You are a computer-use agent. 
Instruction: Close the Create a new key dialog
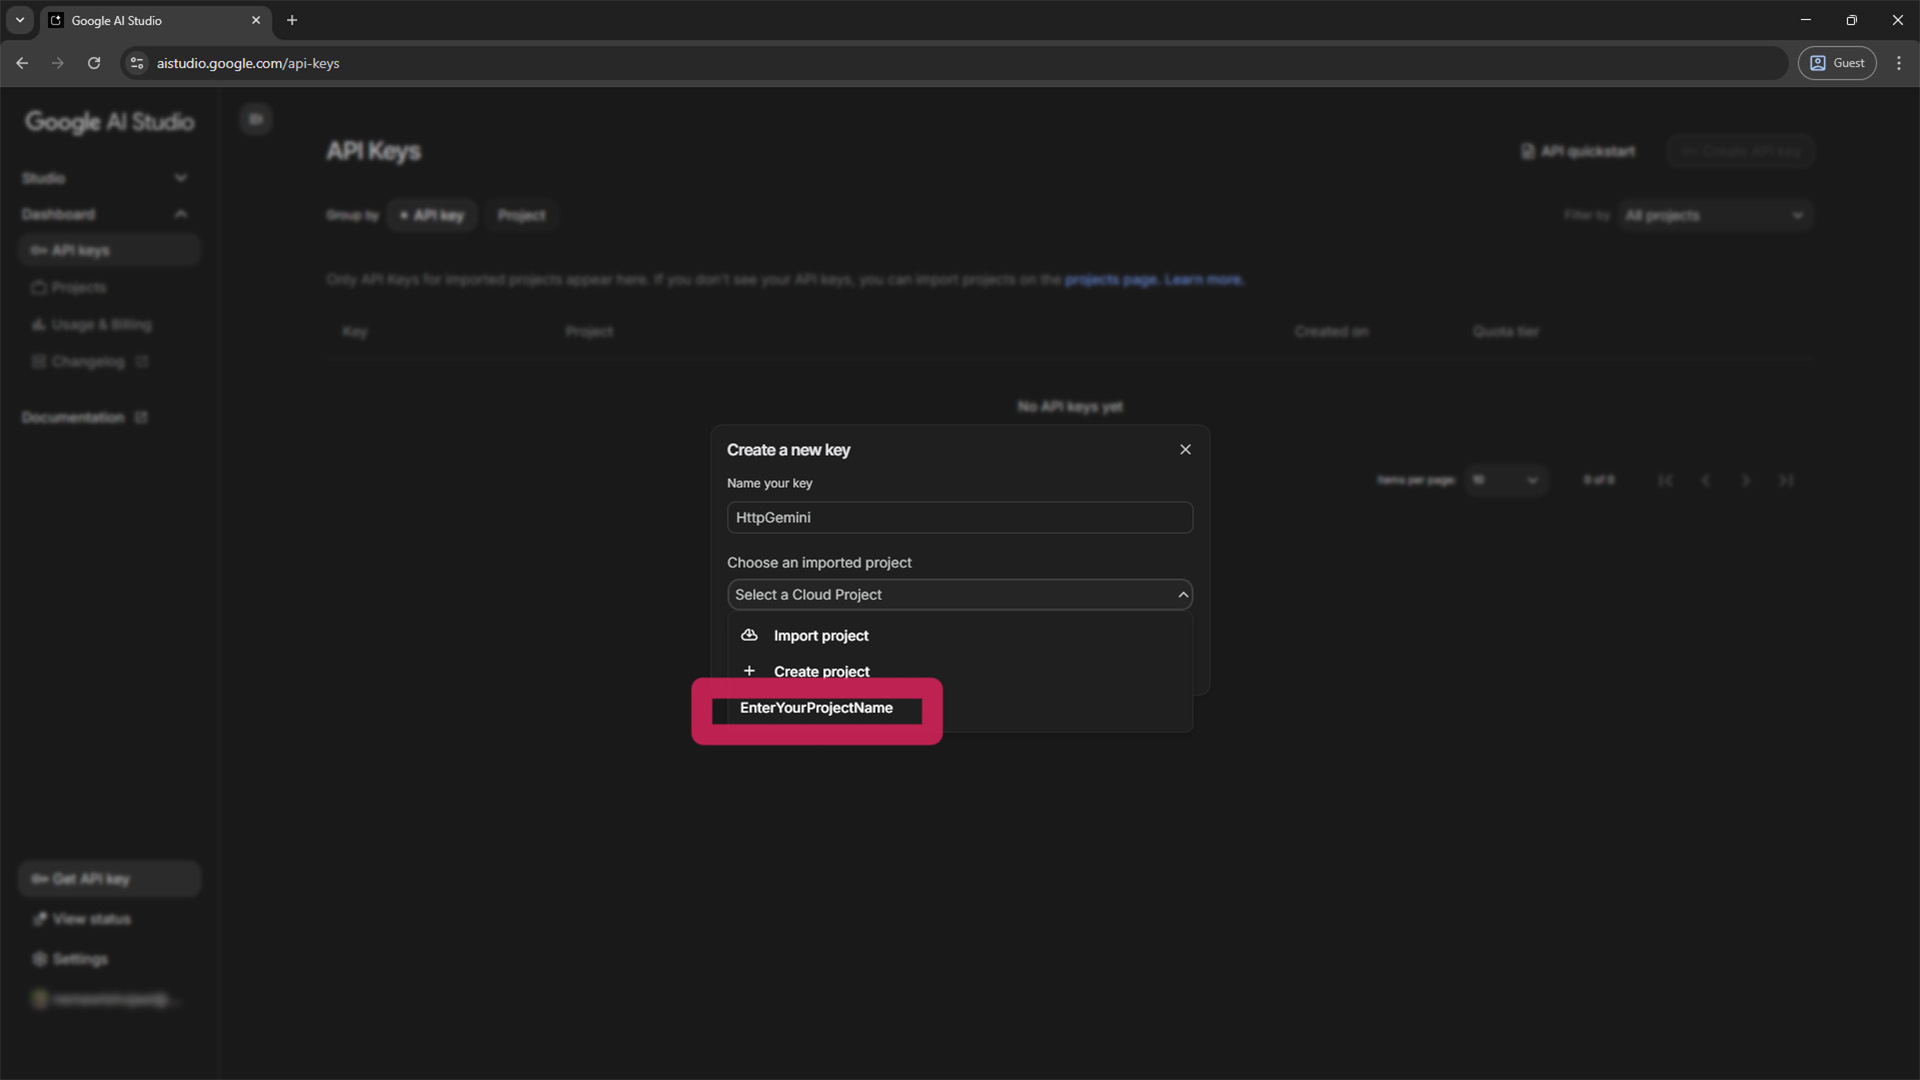[x=1185, y=450]
